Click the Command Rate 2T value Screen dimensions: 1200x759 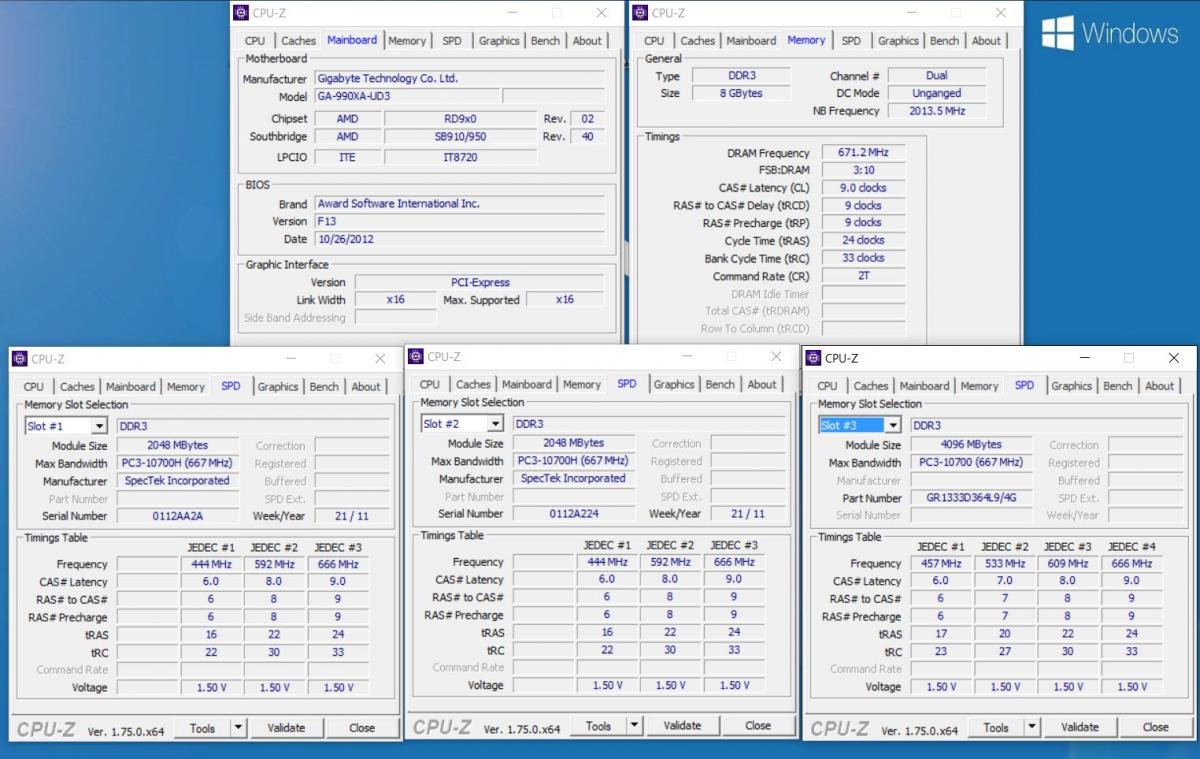tap(864, 276)
